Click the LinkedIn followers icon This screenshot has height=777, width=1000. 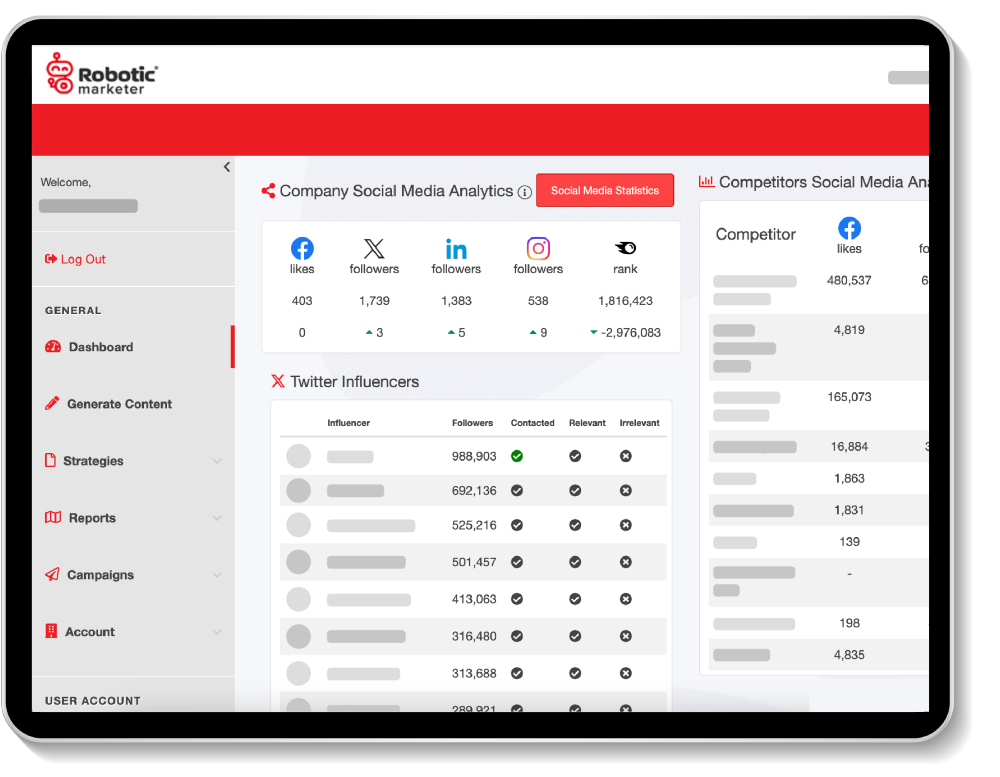pos(456,249)
